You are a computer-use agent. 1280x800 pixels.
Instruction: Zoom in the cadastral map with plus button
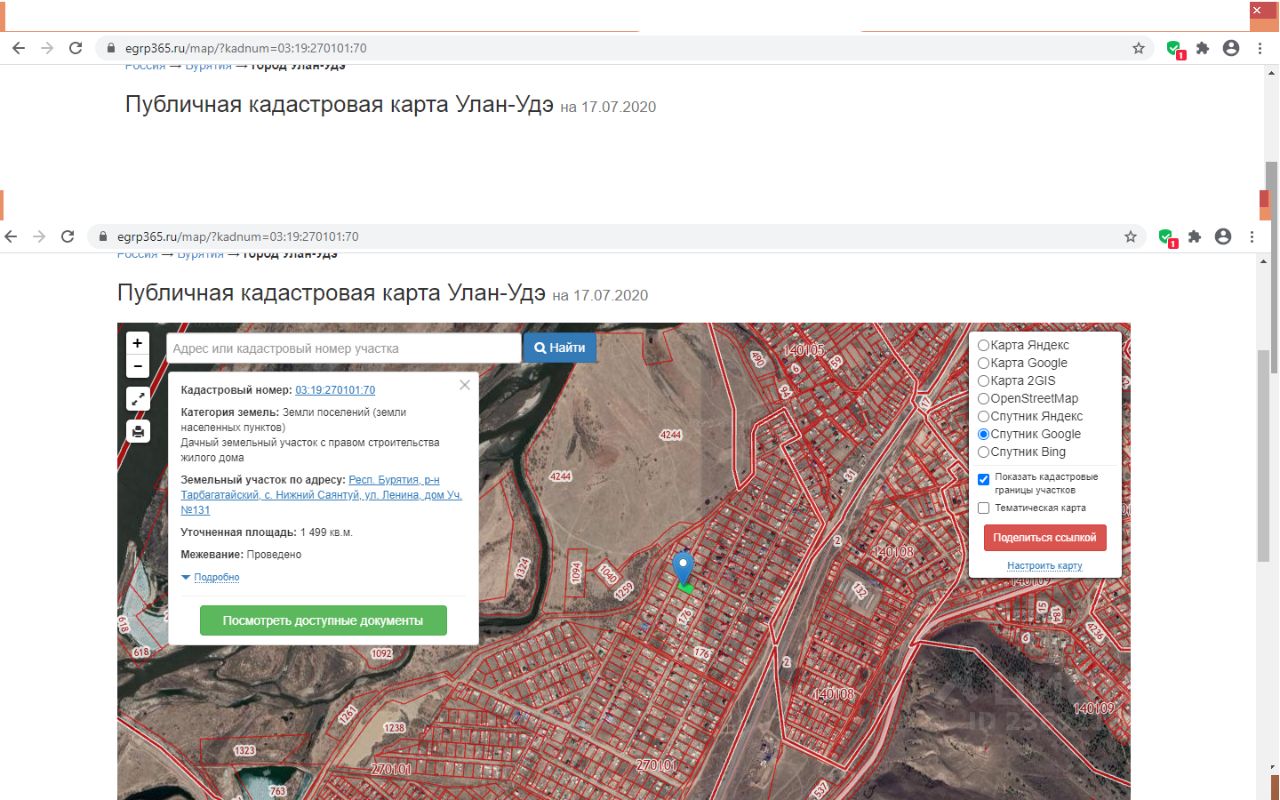pyautogui.click(x=138, y=343)
